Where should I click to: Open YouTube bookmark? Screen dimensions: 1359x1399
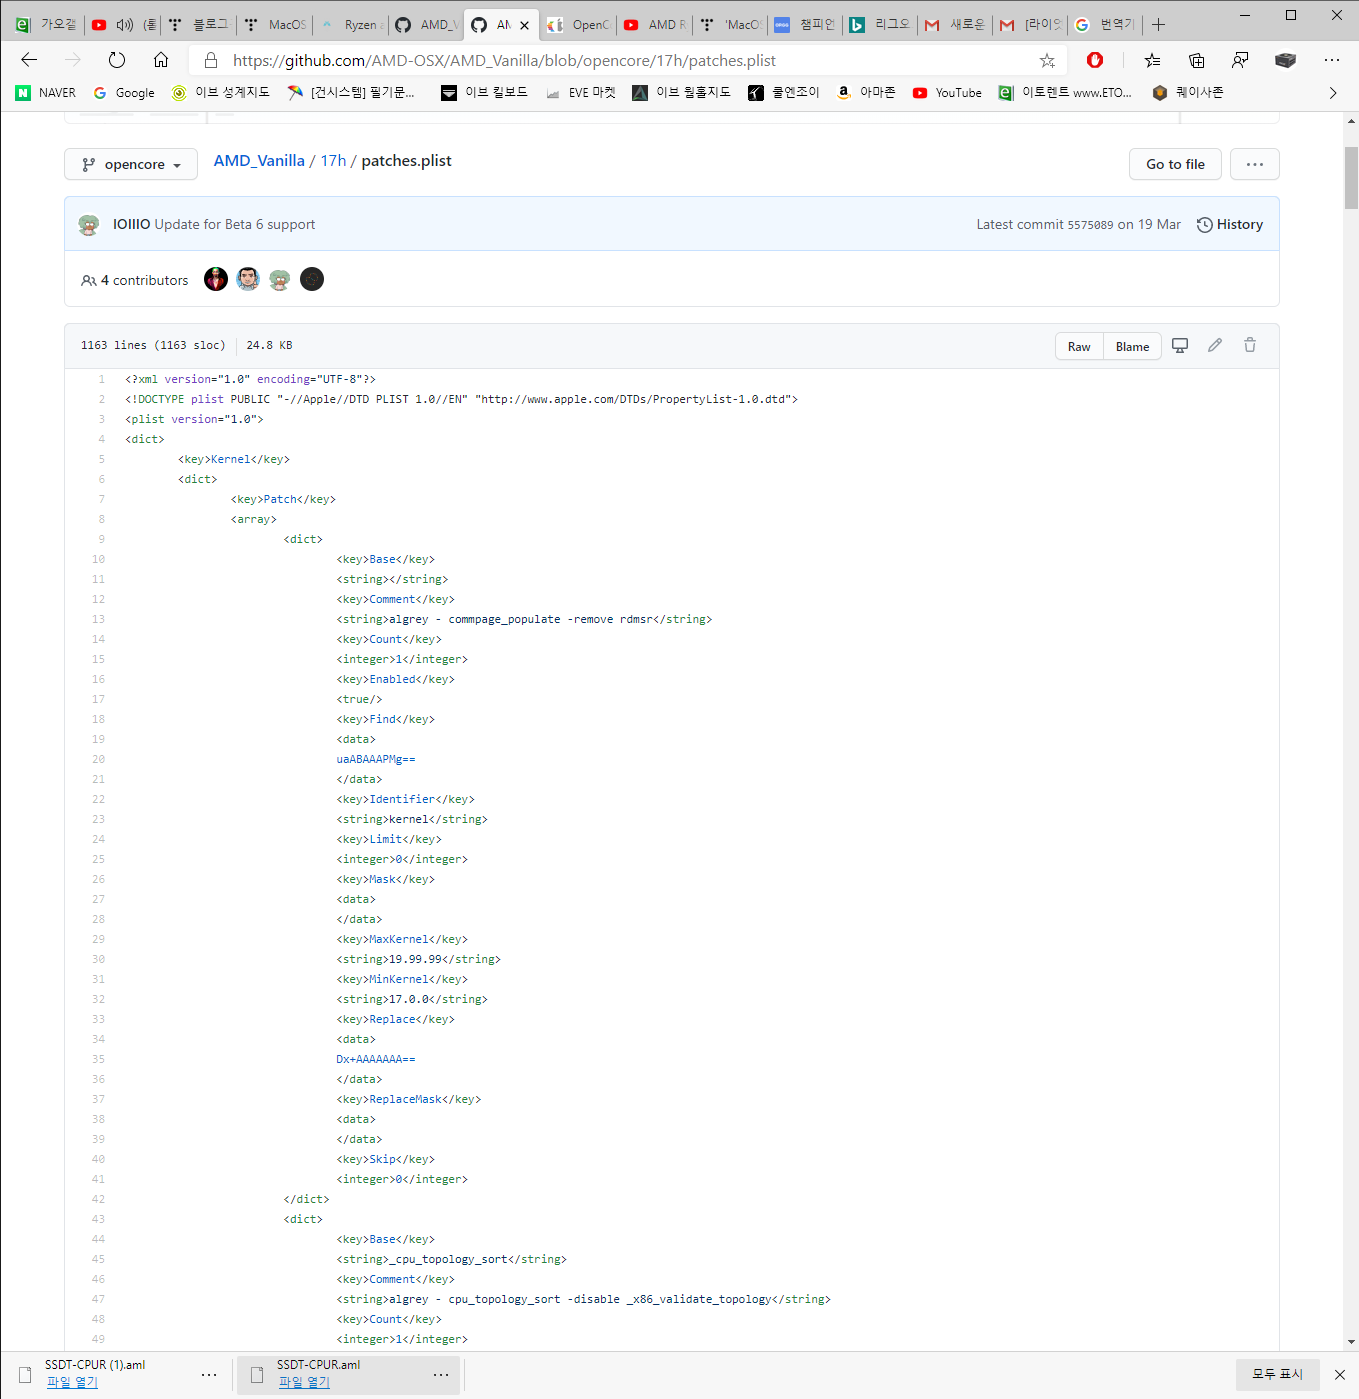pyautogui.click(x=947, y=93)
